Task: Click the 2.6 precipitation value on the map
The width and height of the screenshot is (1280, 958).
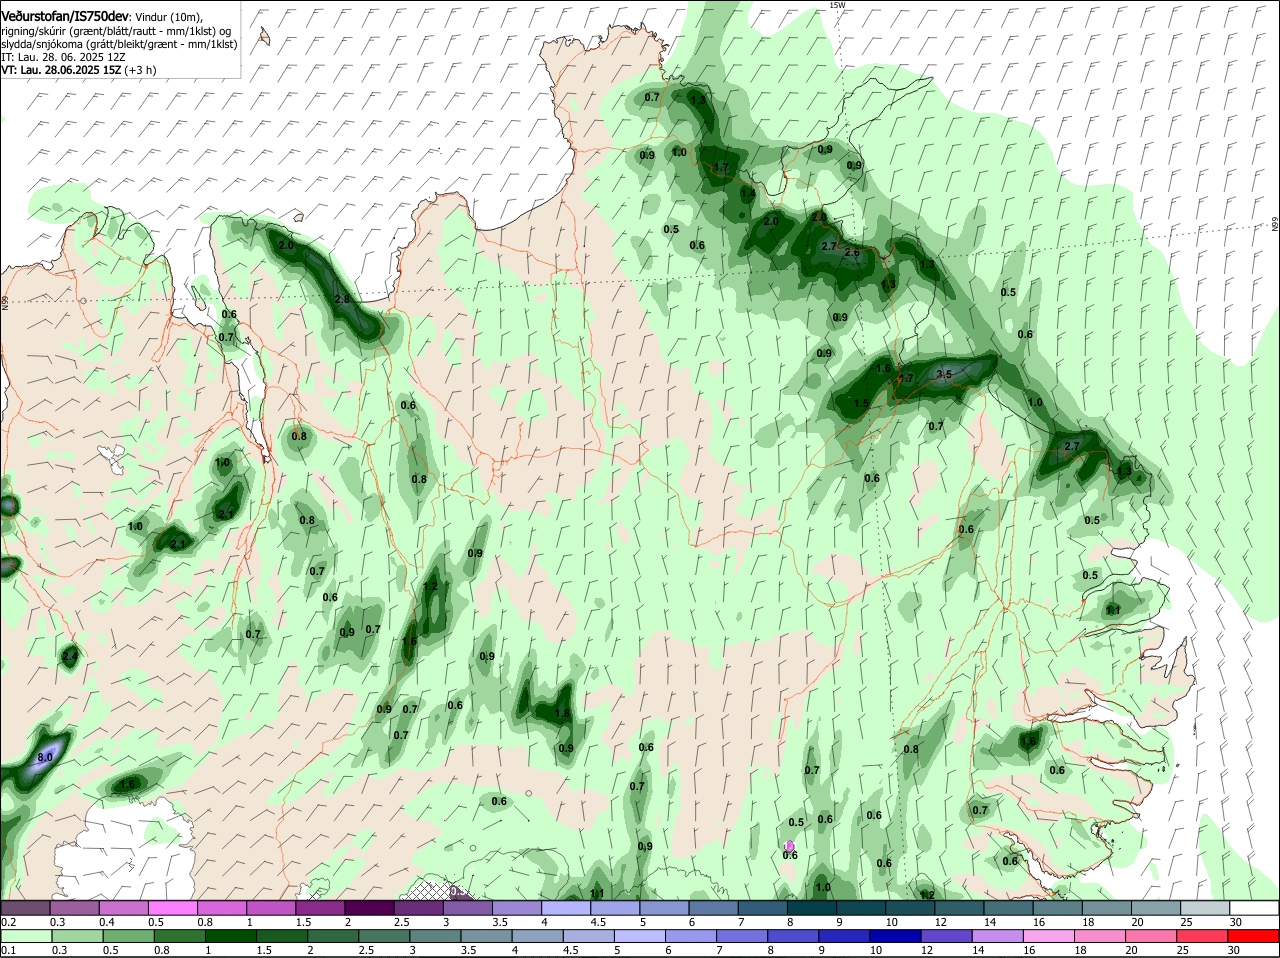Action: pos(852,253)
